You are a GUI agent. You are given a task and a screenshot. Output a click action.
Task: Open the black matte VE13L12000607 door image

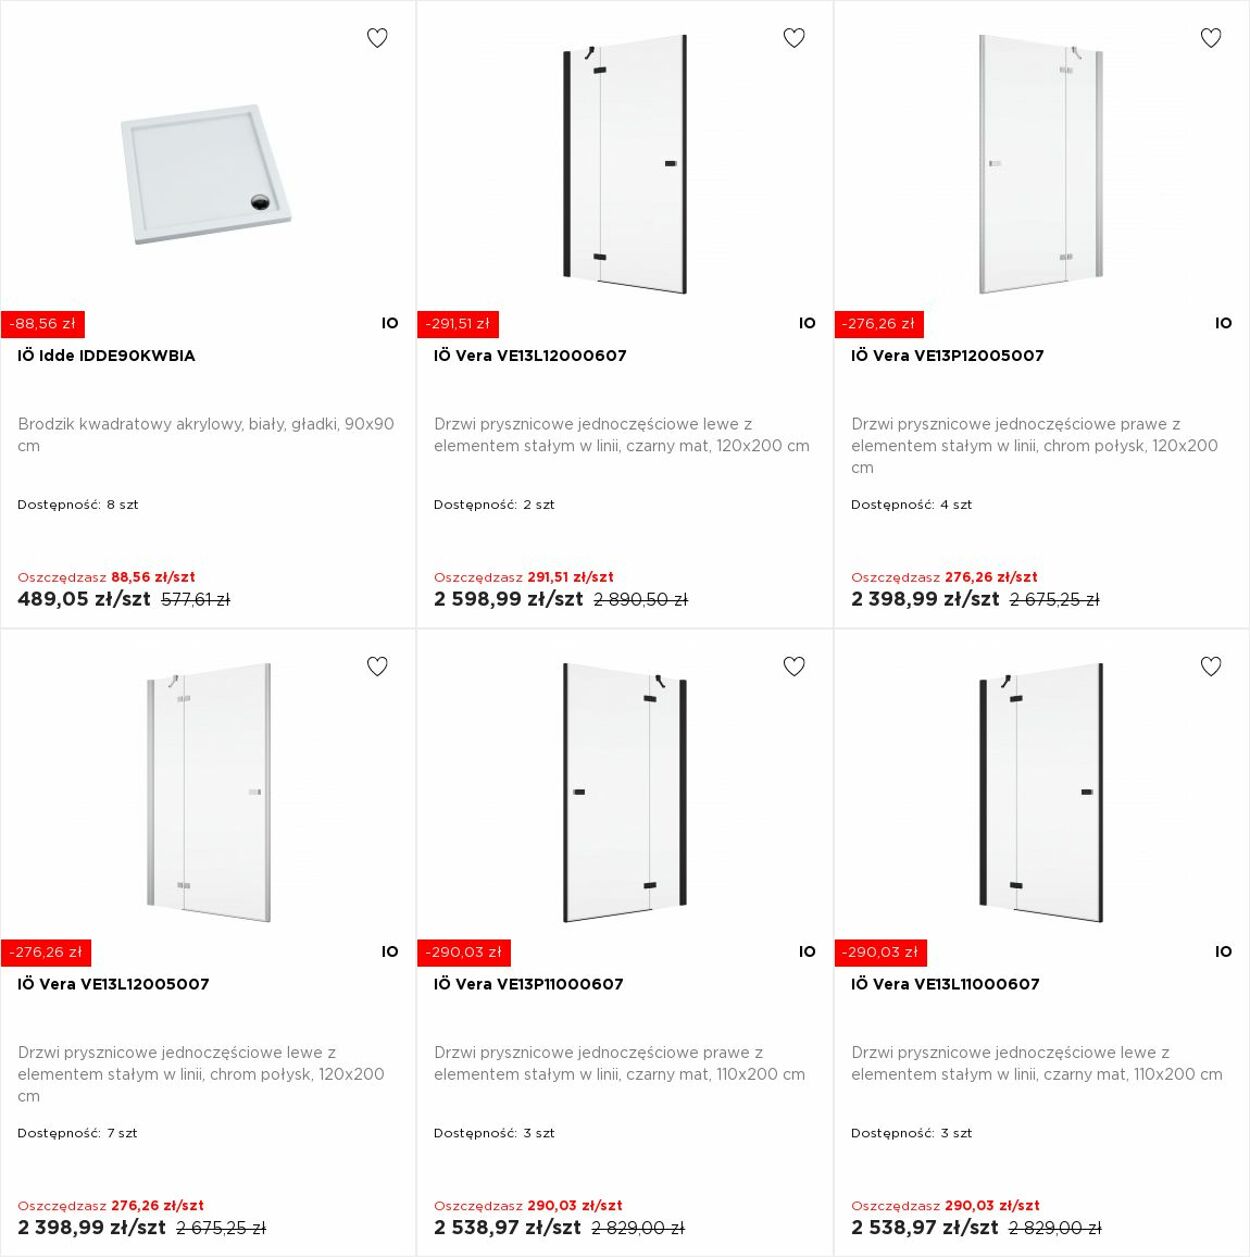pyautogui.click(x=625, y=165)
